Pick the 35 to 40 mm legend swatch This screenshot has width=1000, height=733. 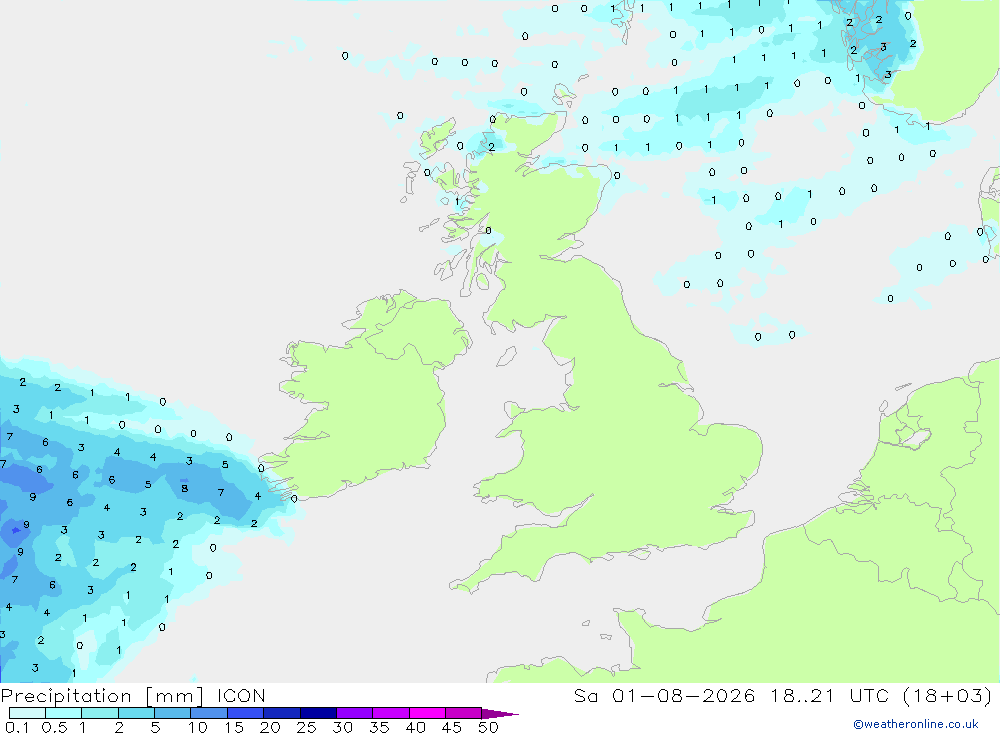(391, 713)
